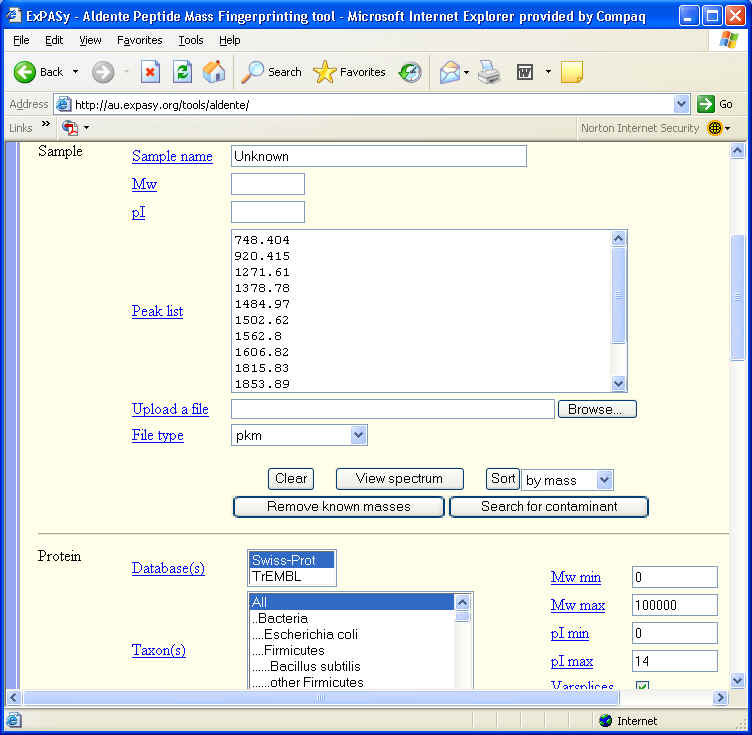
Task: Open the Database(s) help link
Action: 168,568
